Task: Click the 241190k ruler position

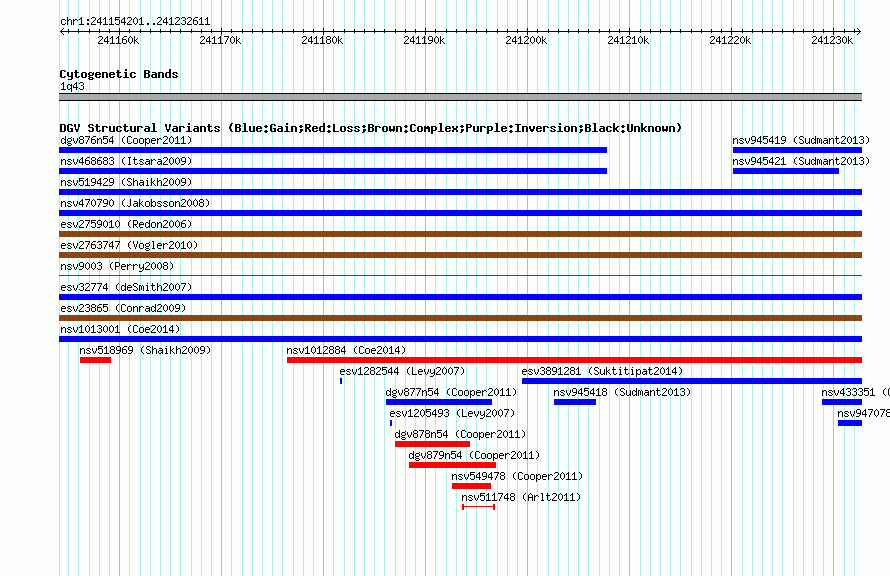Action: coord(424,40)
